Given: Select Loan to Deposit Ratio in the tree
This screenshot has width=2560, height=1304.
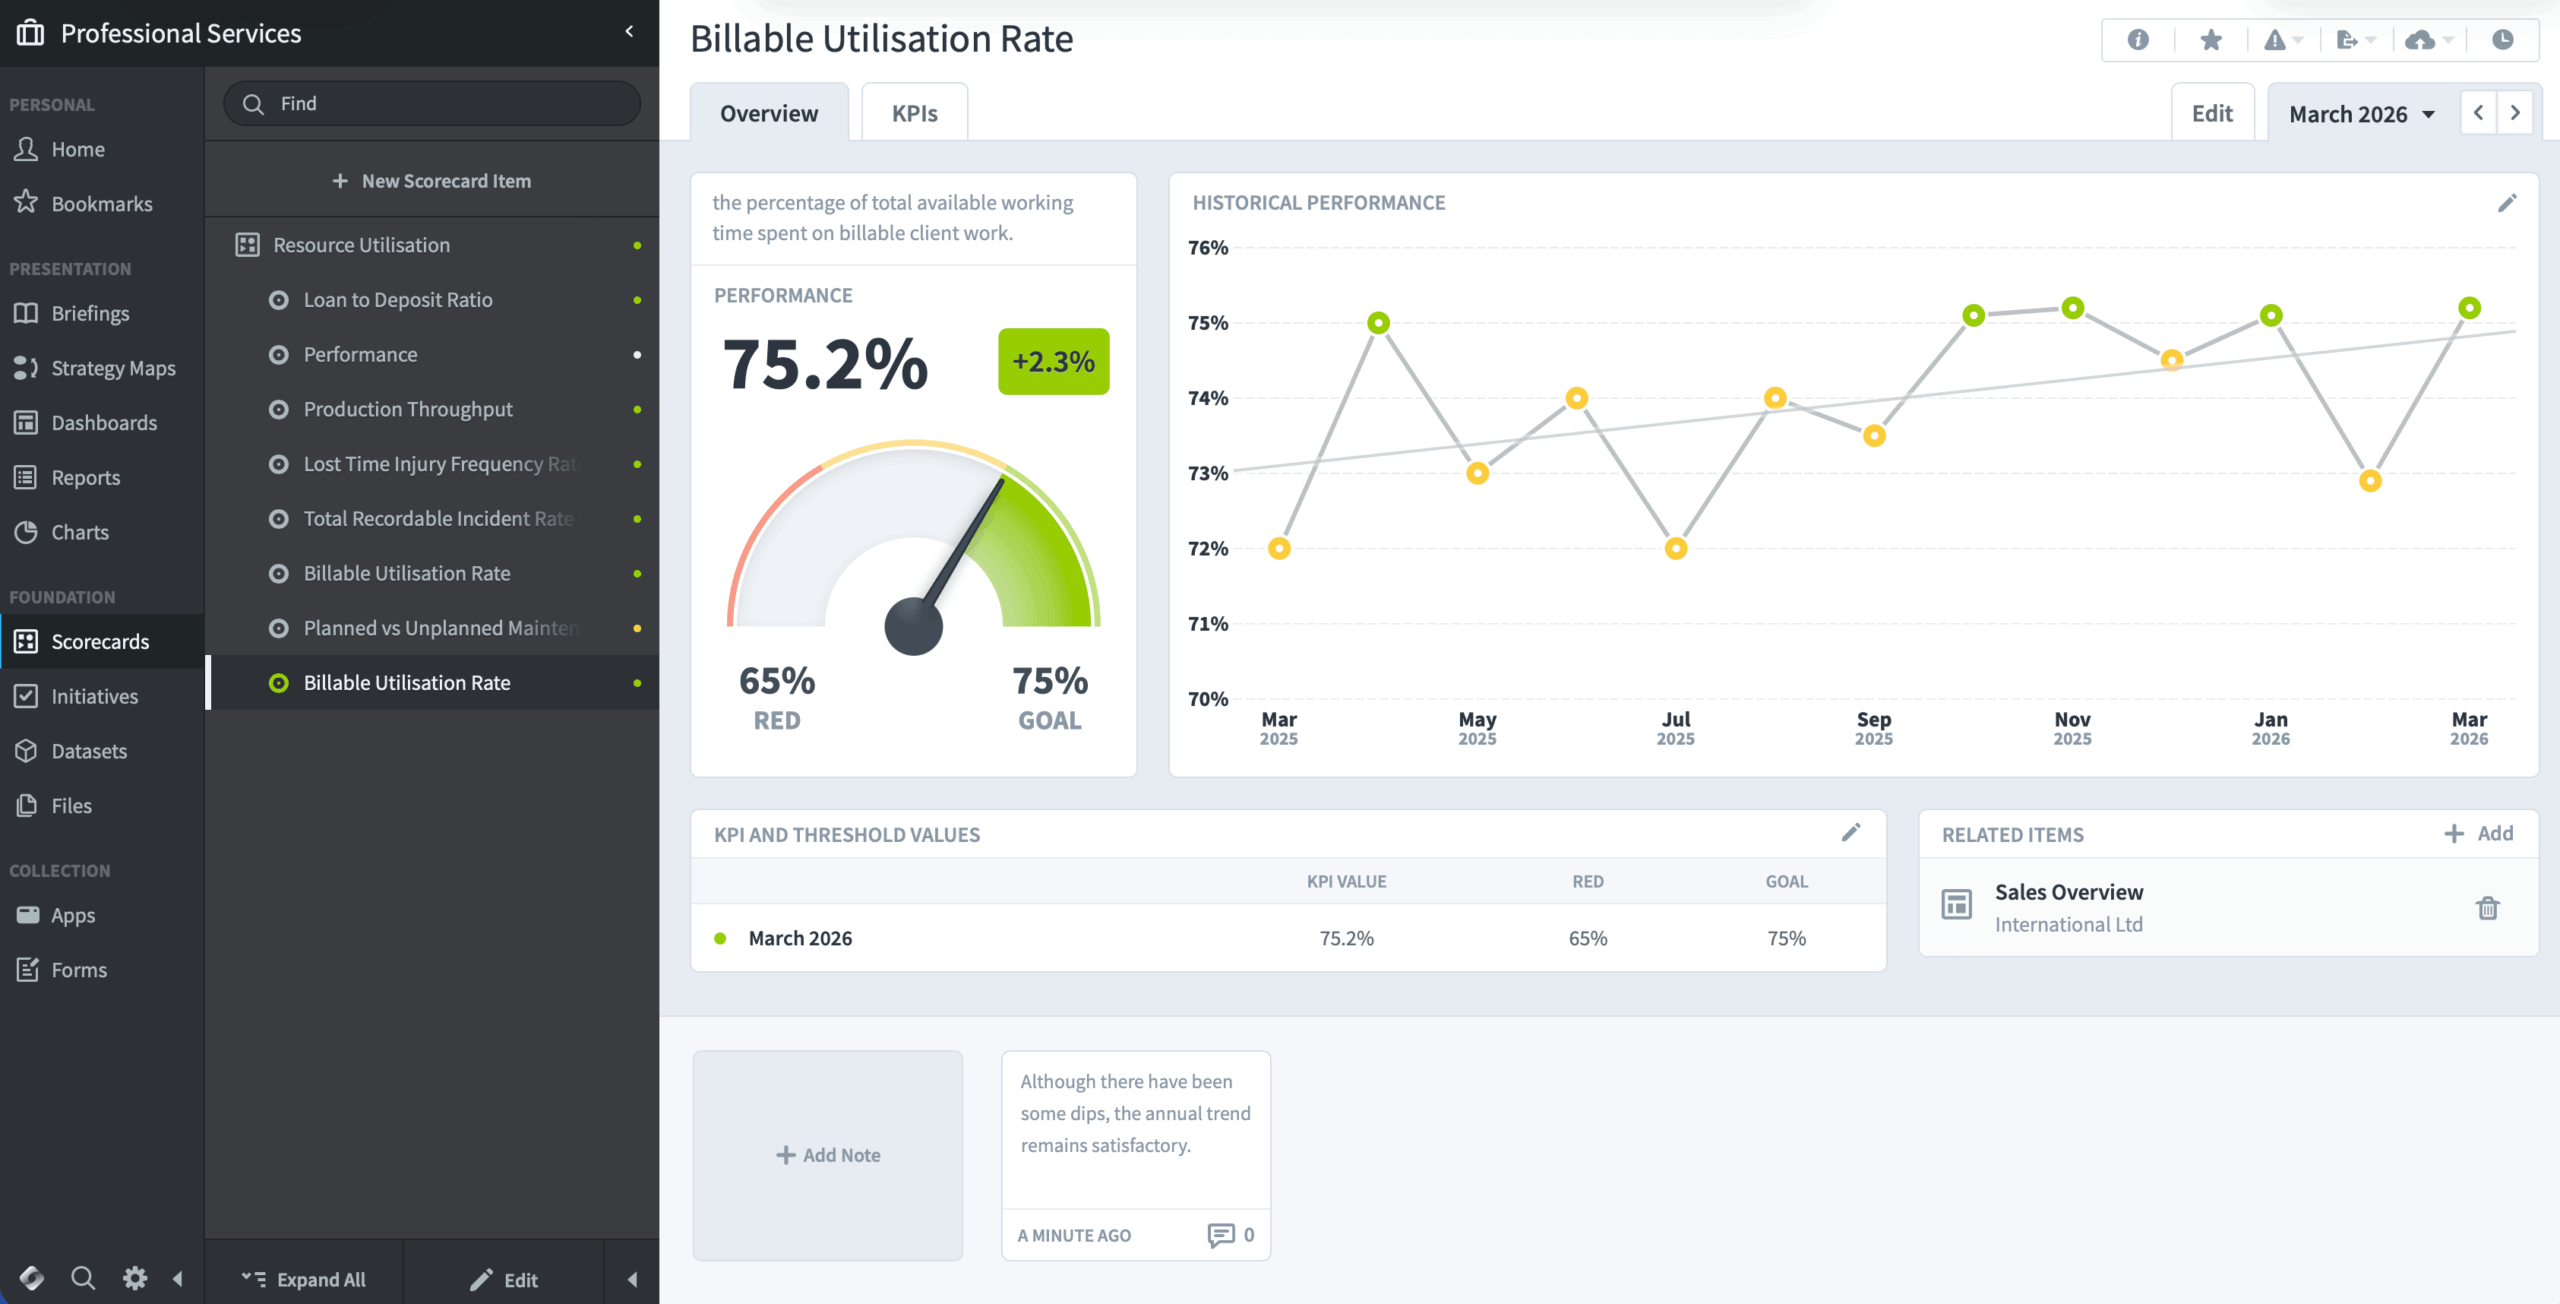Looking at the screenshot, I should coord(397,299).
